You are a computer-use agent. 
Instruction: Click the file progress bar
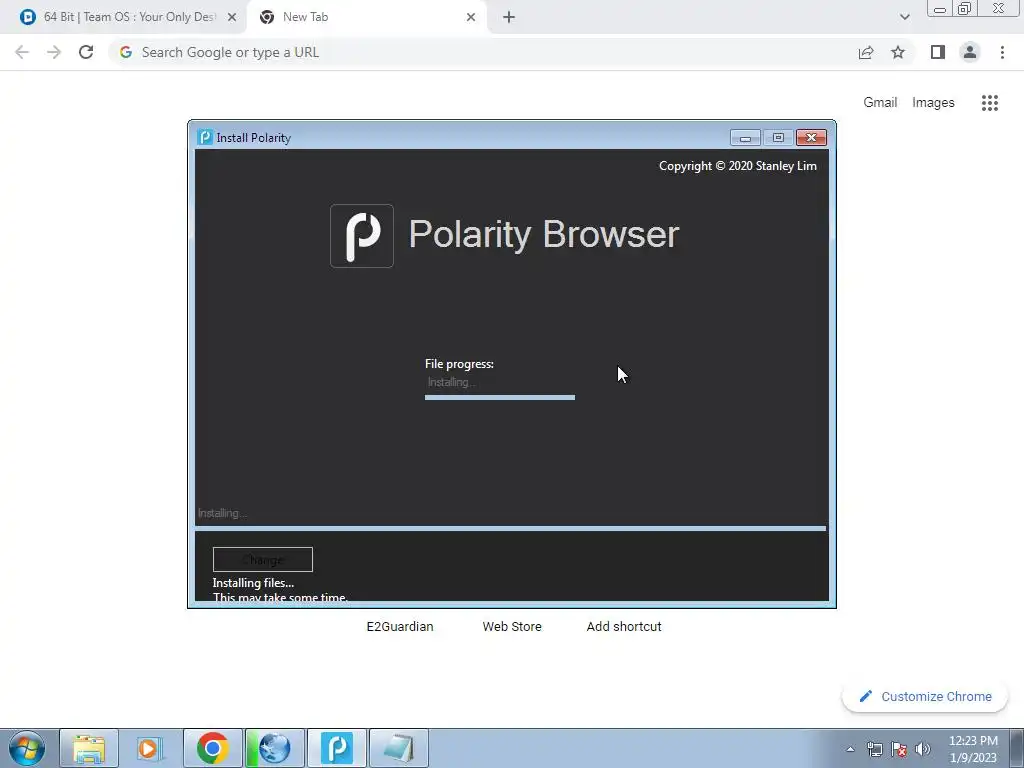click(500, 397)
